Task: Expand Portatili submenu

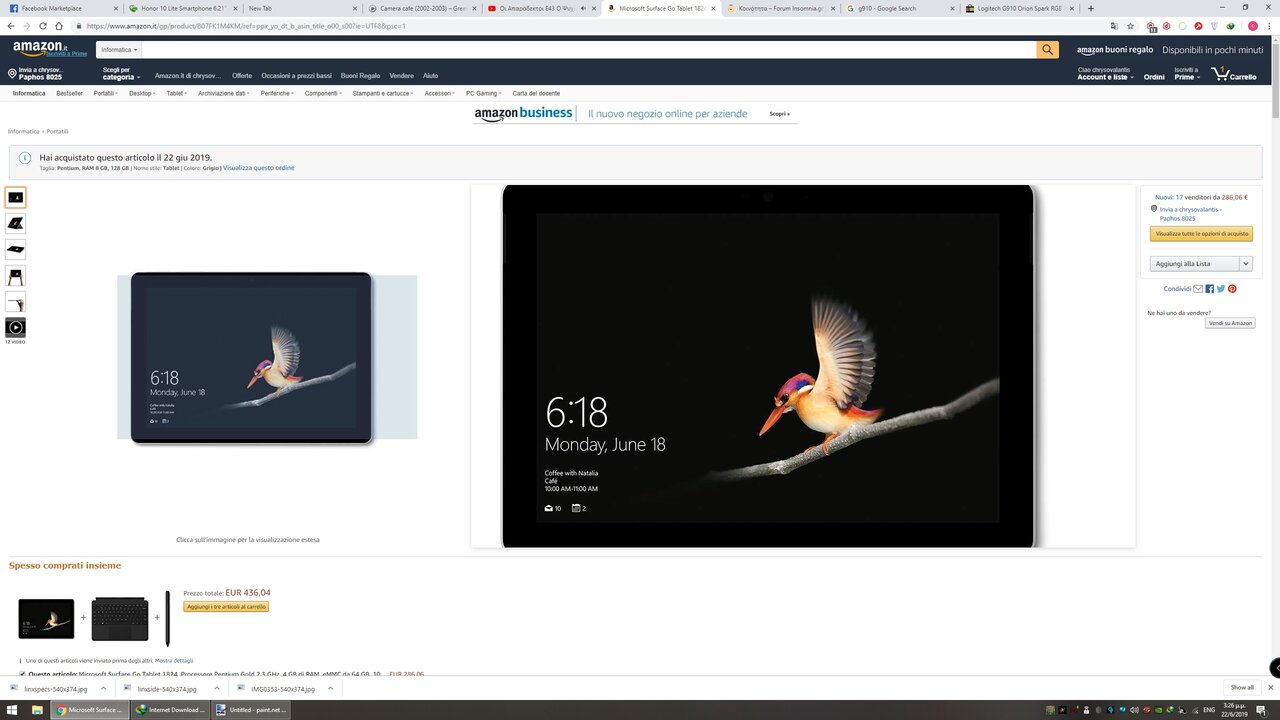Action: click(105, 93)
